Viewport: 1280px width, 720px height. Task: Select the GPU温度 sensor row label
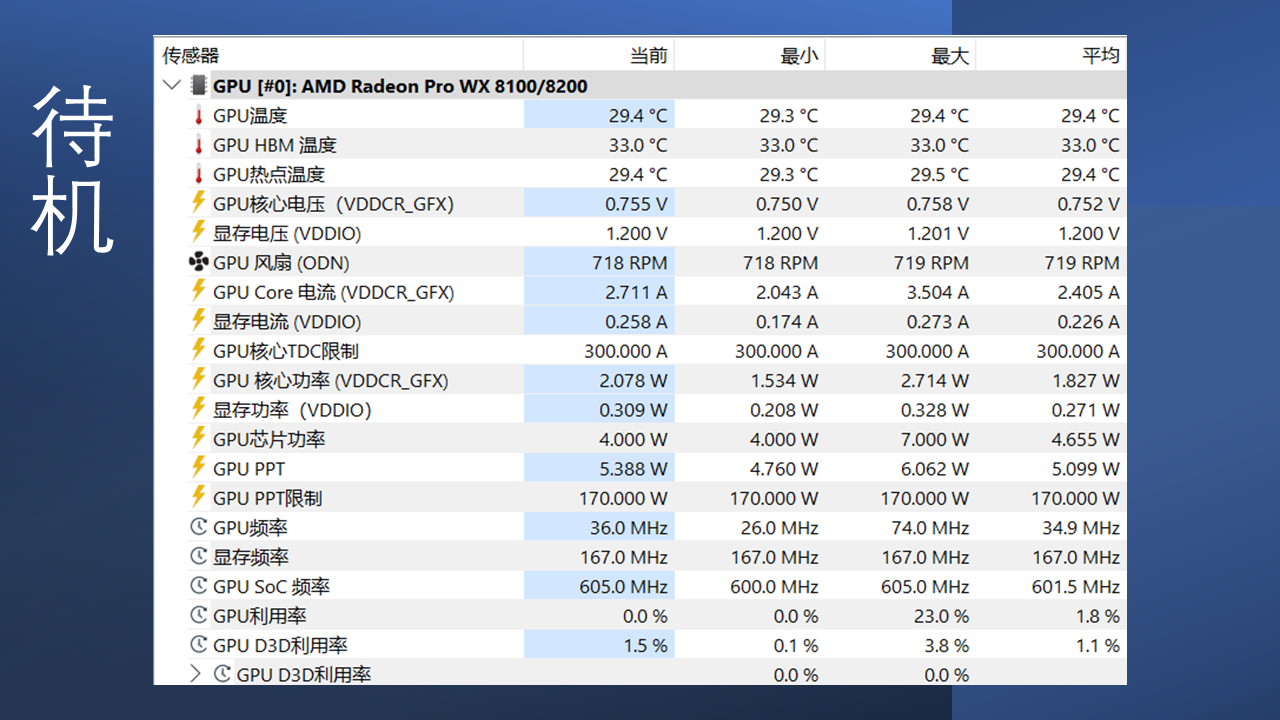(250, 116)
